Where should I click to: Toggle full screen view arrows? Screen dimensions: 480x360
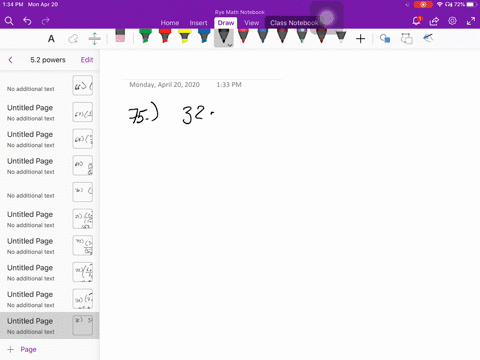[471, 21]
